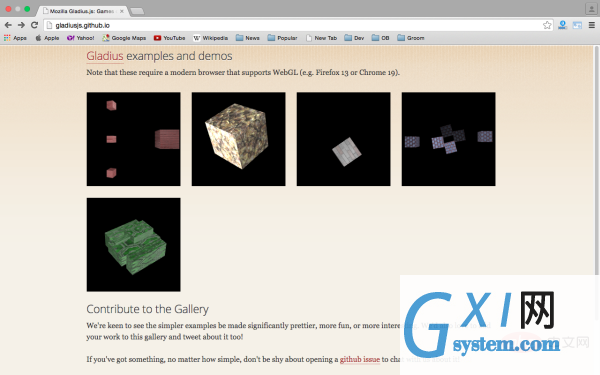600x375 pixels.
Task: Open the demo with clustered purple cubes
Action: tap(448, 139)
